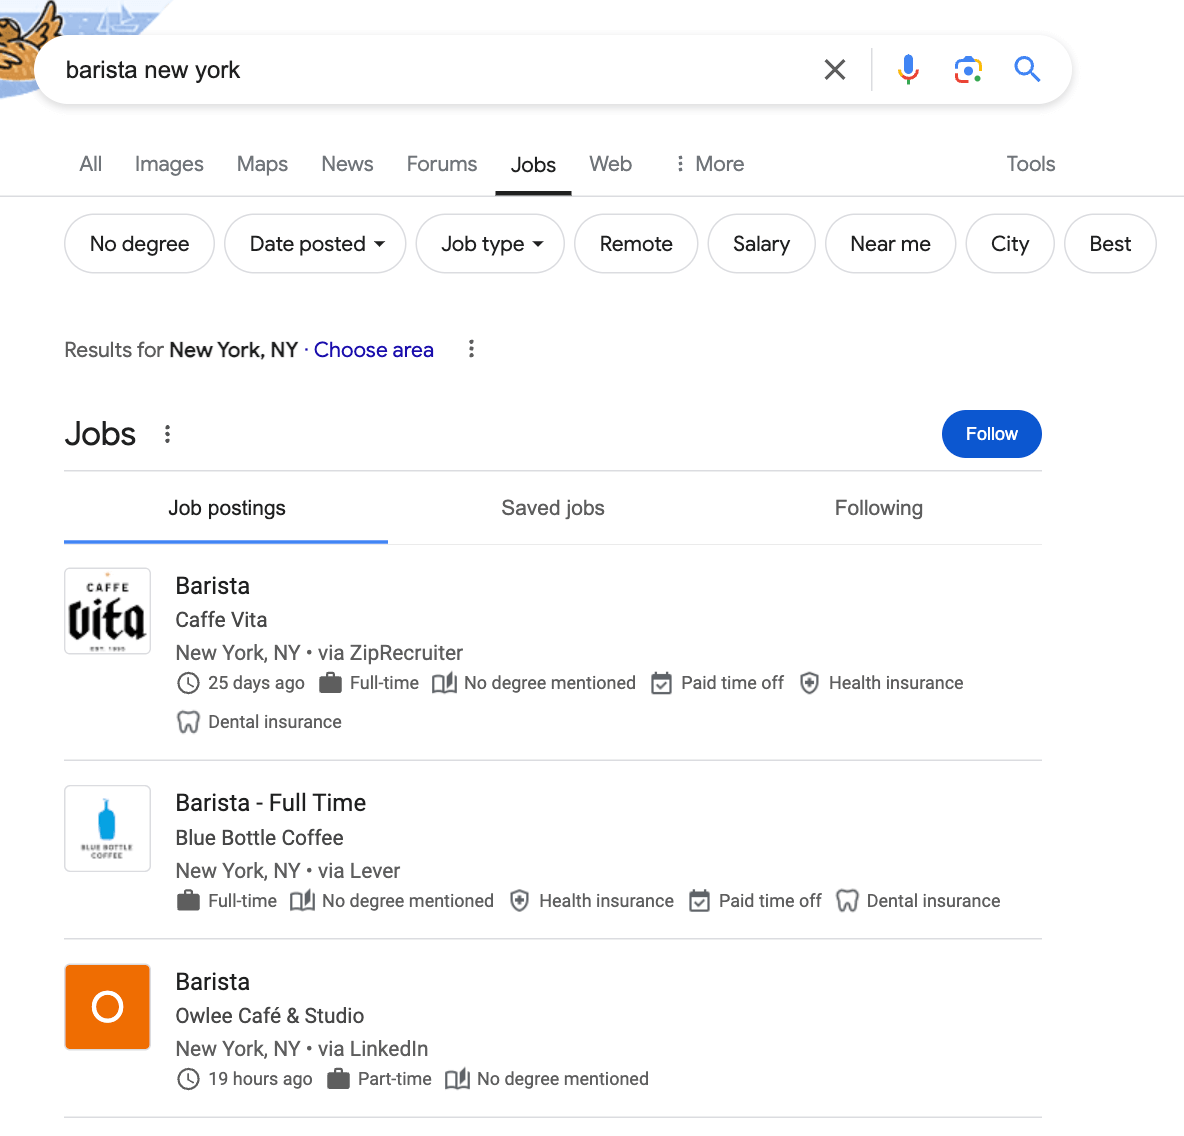Switch to the Images tab
Image resolution: width=1184 pixels, height=1136 pixels.
(169, 164)
